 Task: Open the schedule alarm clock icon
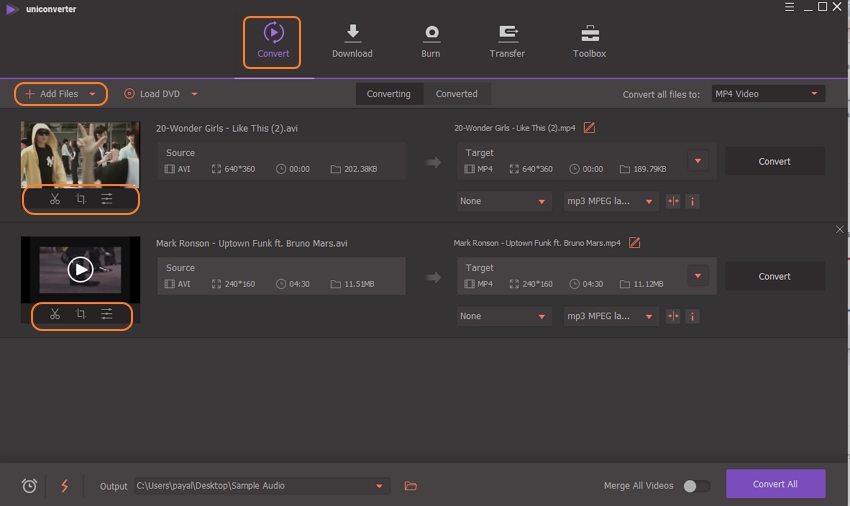(x=30, y=486)
